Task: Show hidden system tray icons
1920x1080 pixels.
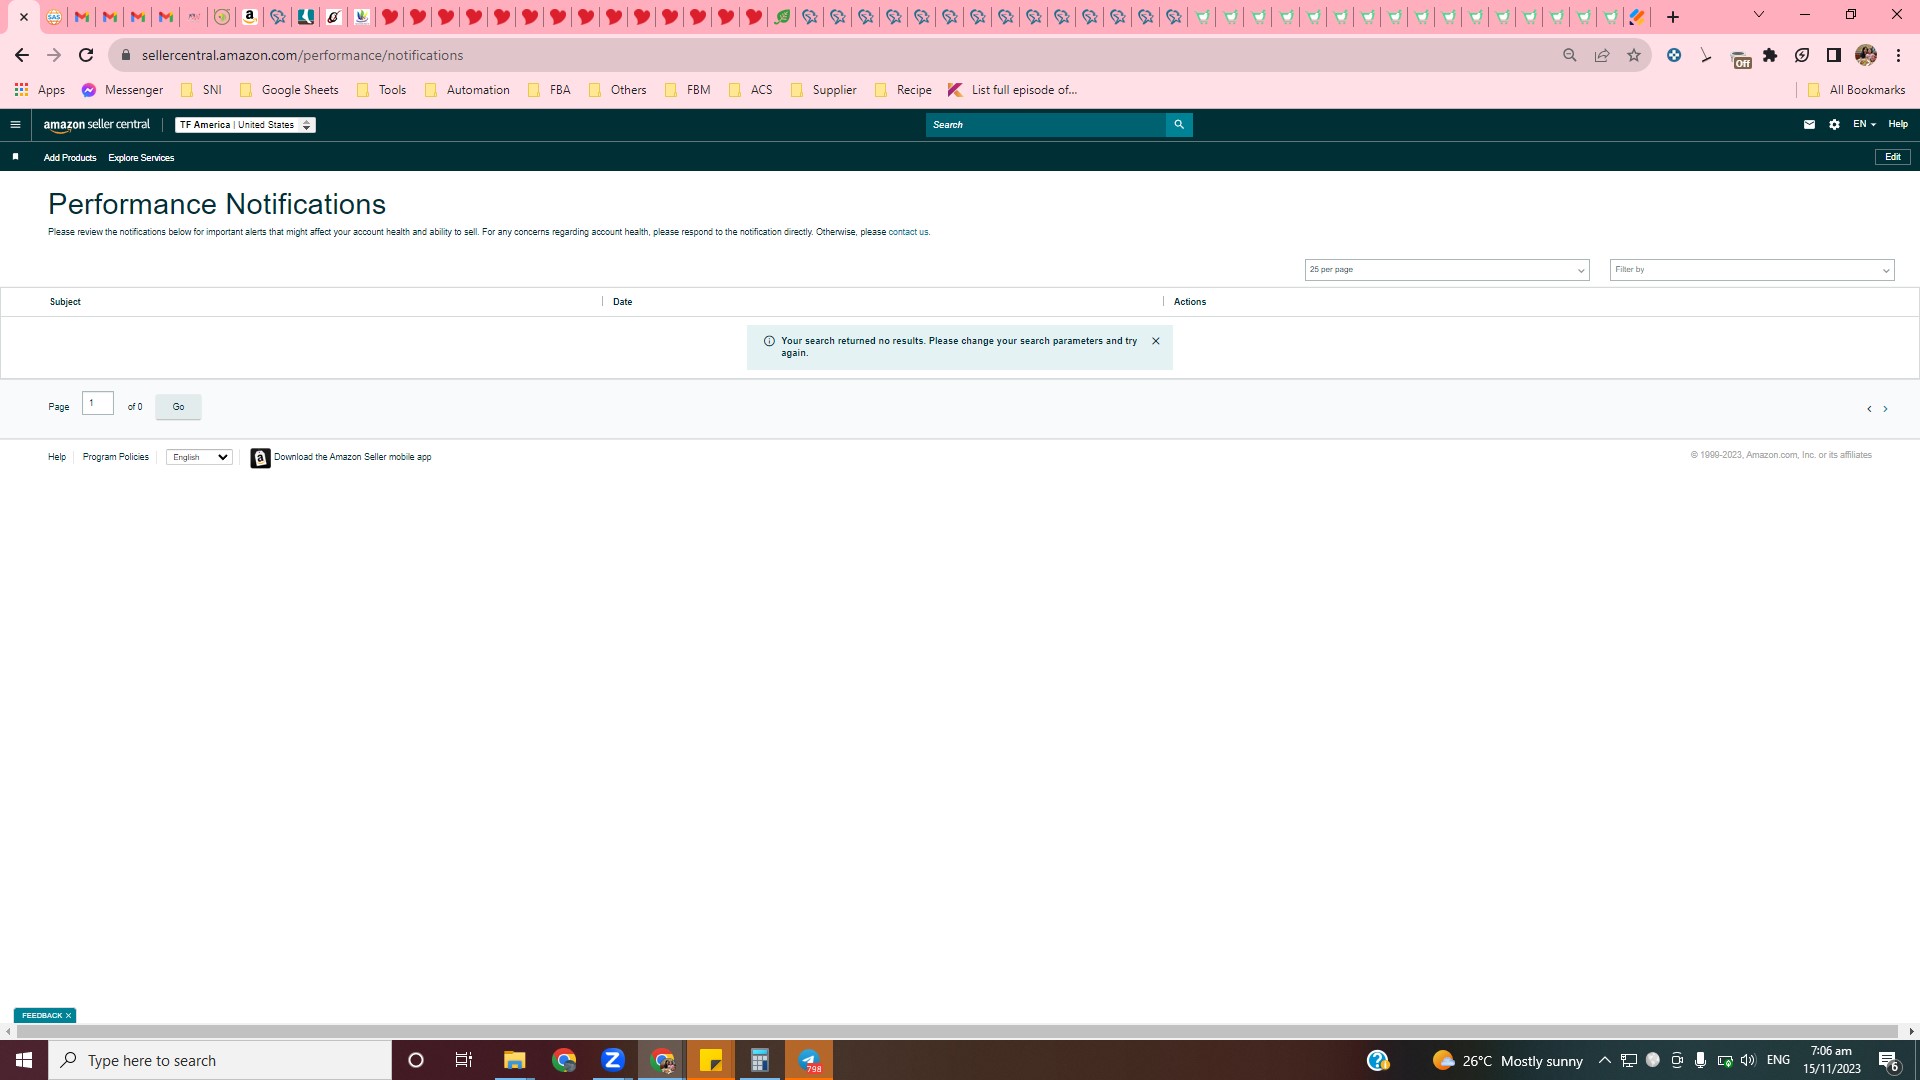Action: pyautogui.click(x=1605, y=1060)
